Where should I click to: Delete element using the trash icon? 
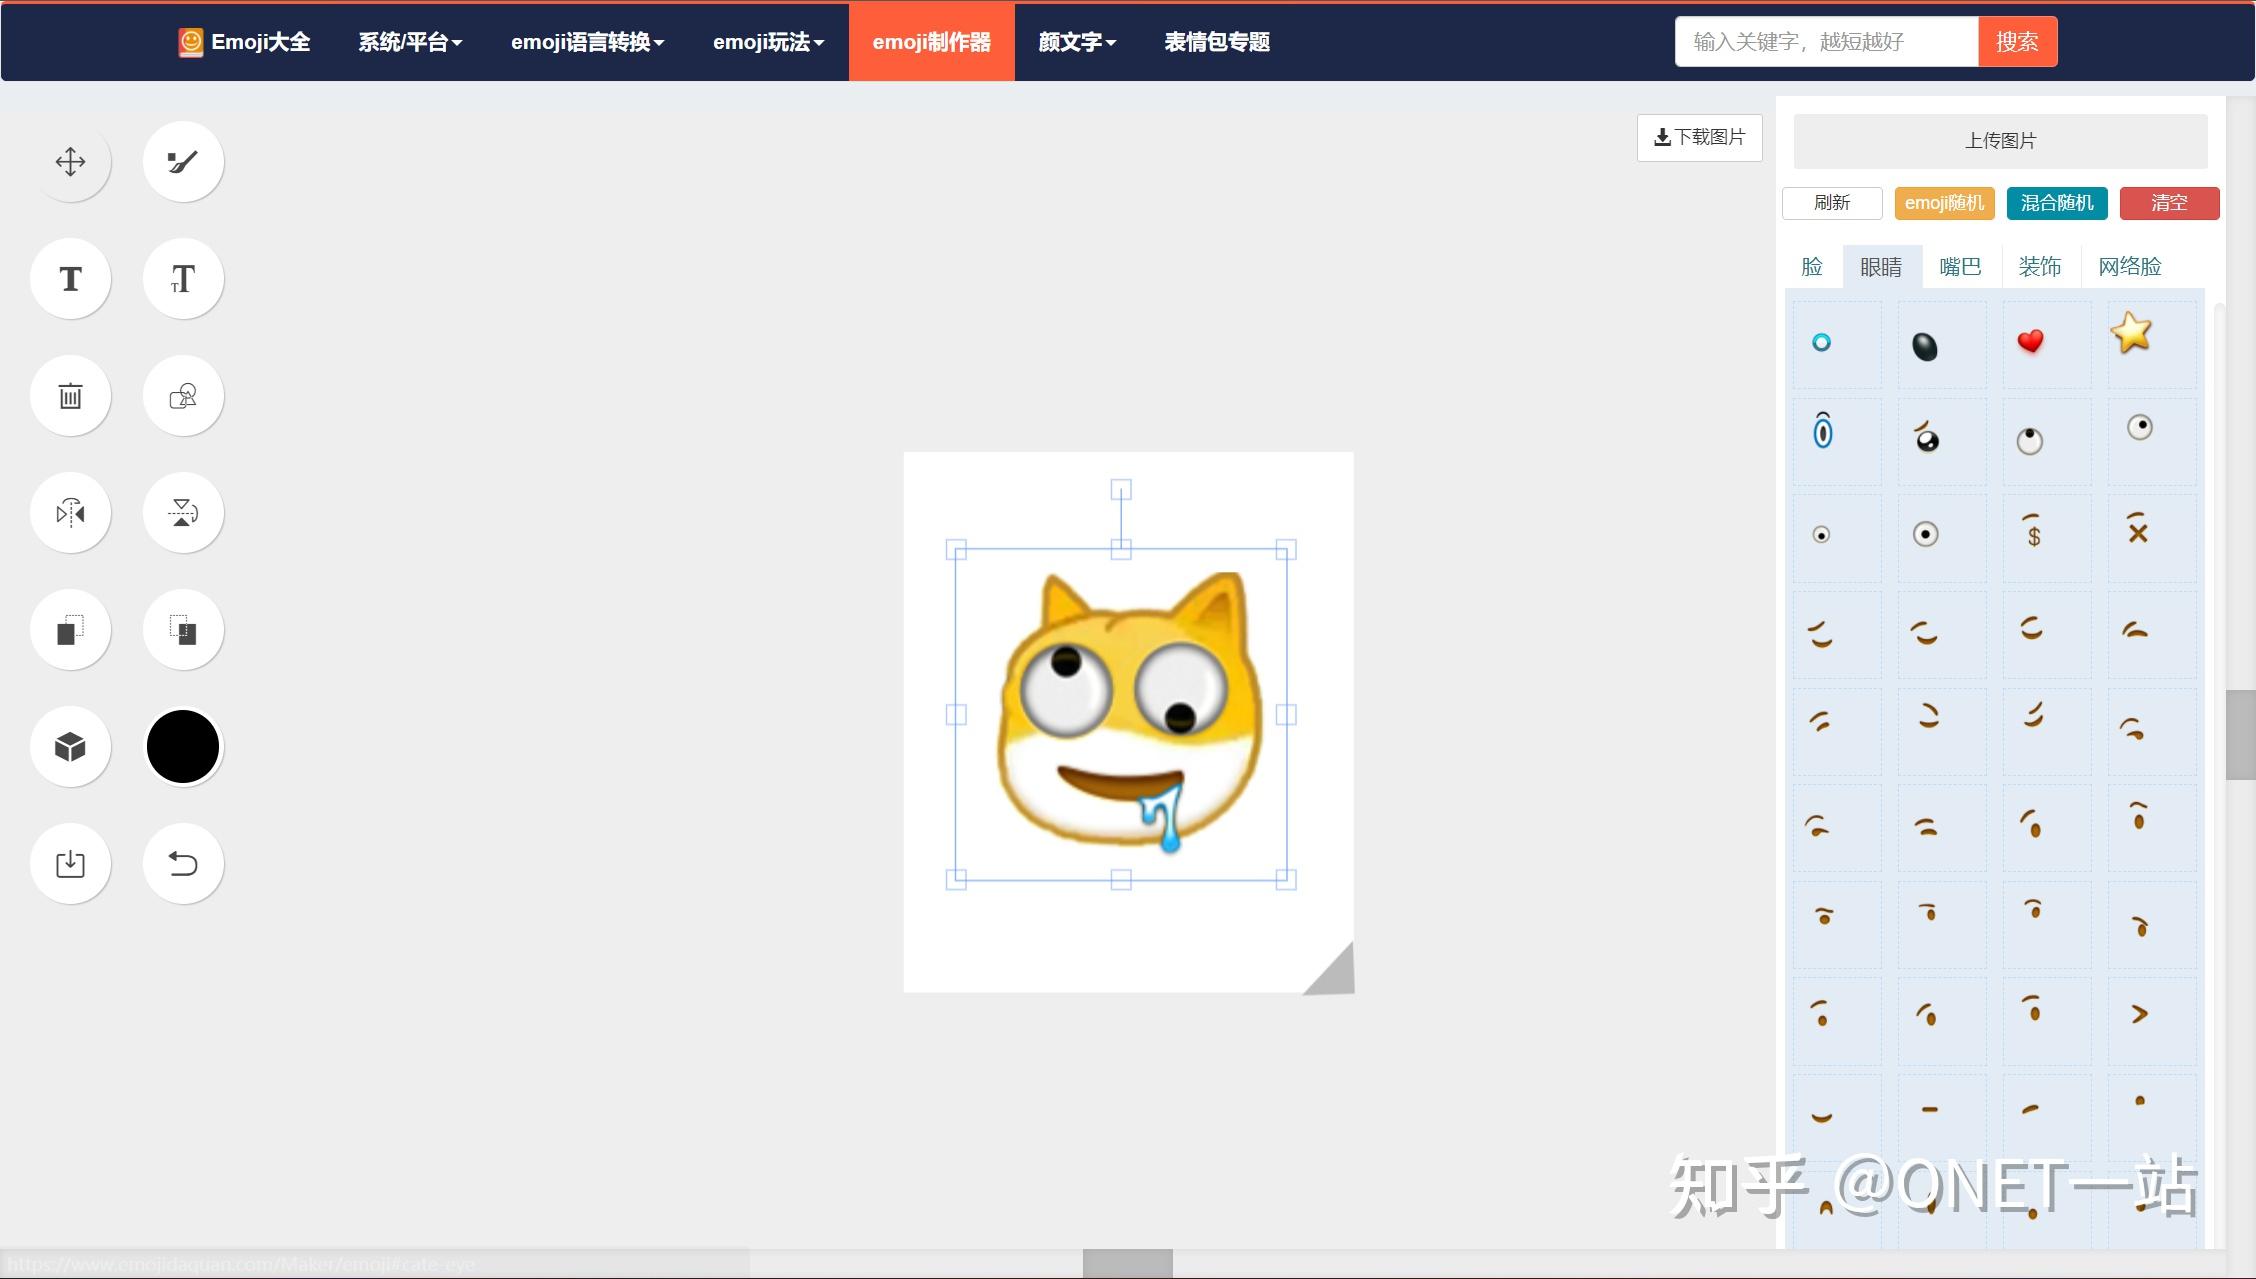coord(70,395)
